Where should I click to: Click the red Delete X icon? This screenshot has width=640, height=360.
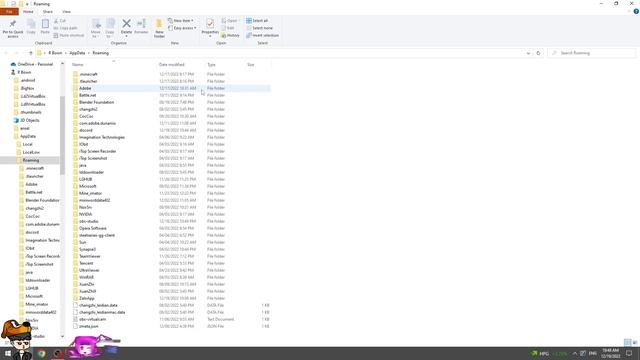127,24
